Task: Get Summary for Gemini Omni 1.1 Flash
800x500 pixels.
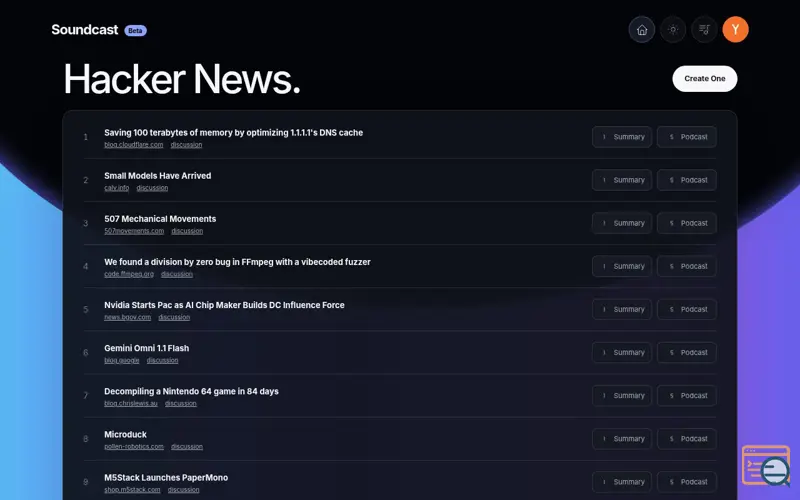Action: (x=622, y=353)
